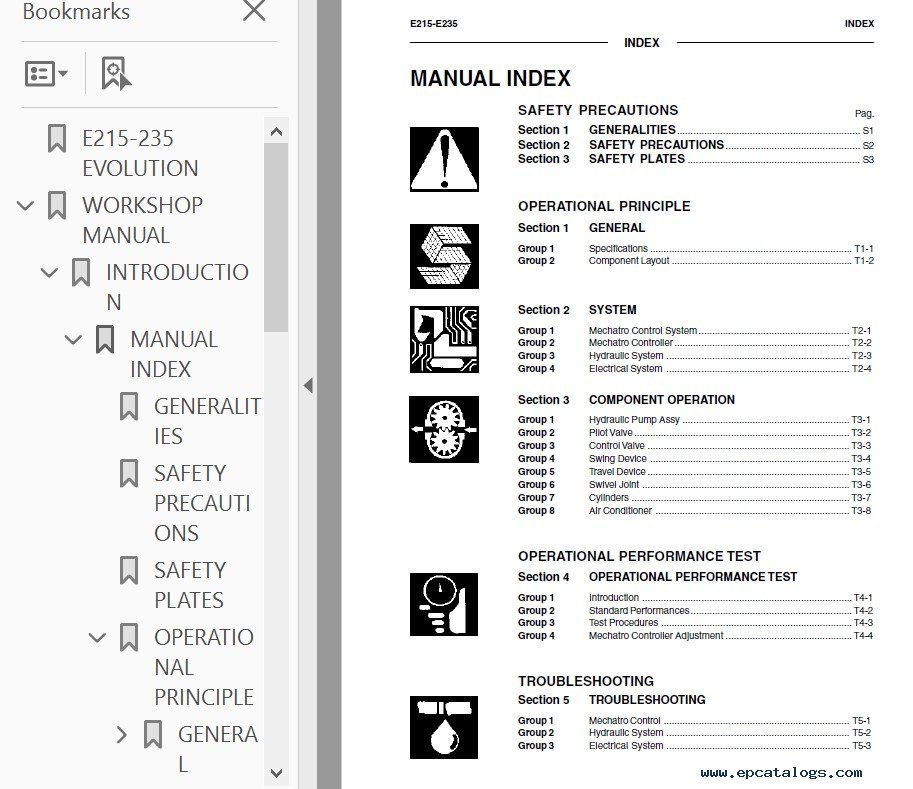Image resolution: width=913 pixels, height=789 pixels.
Task: Open index entry SAFETY PRECAUTIONS page S2
Action: 696,145
